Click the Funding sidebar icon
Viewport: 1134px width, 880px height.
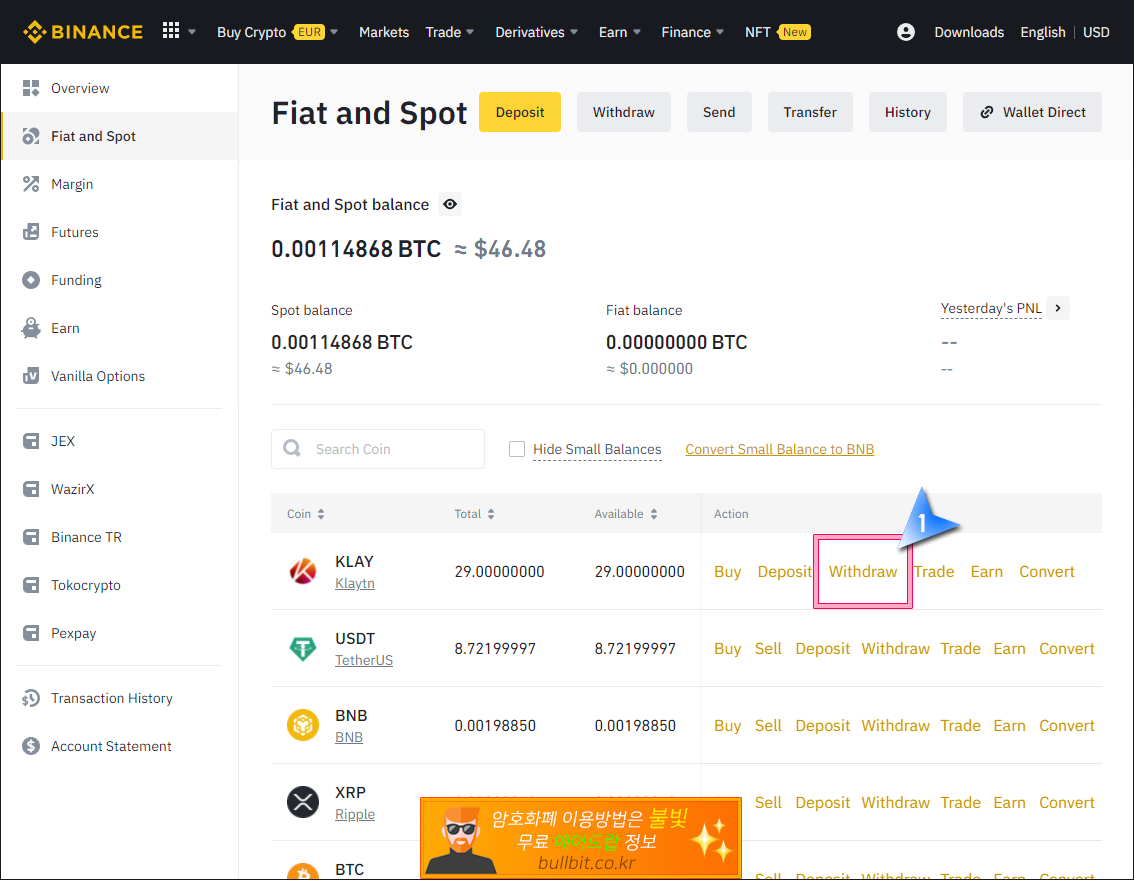(31, 280)
